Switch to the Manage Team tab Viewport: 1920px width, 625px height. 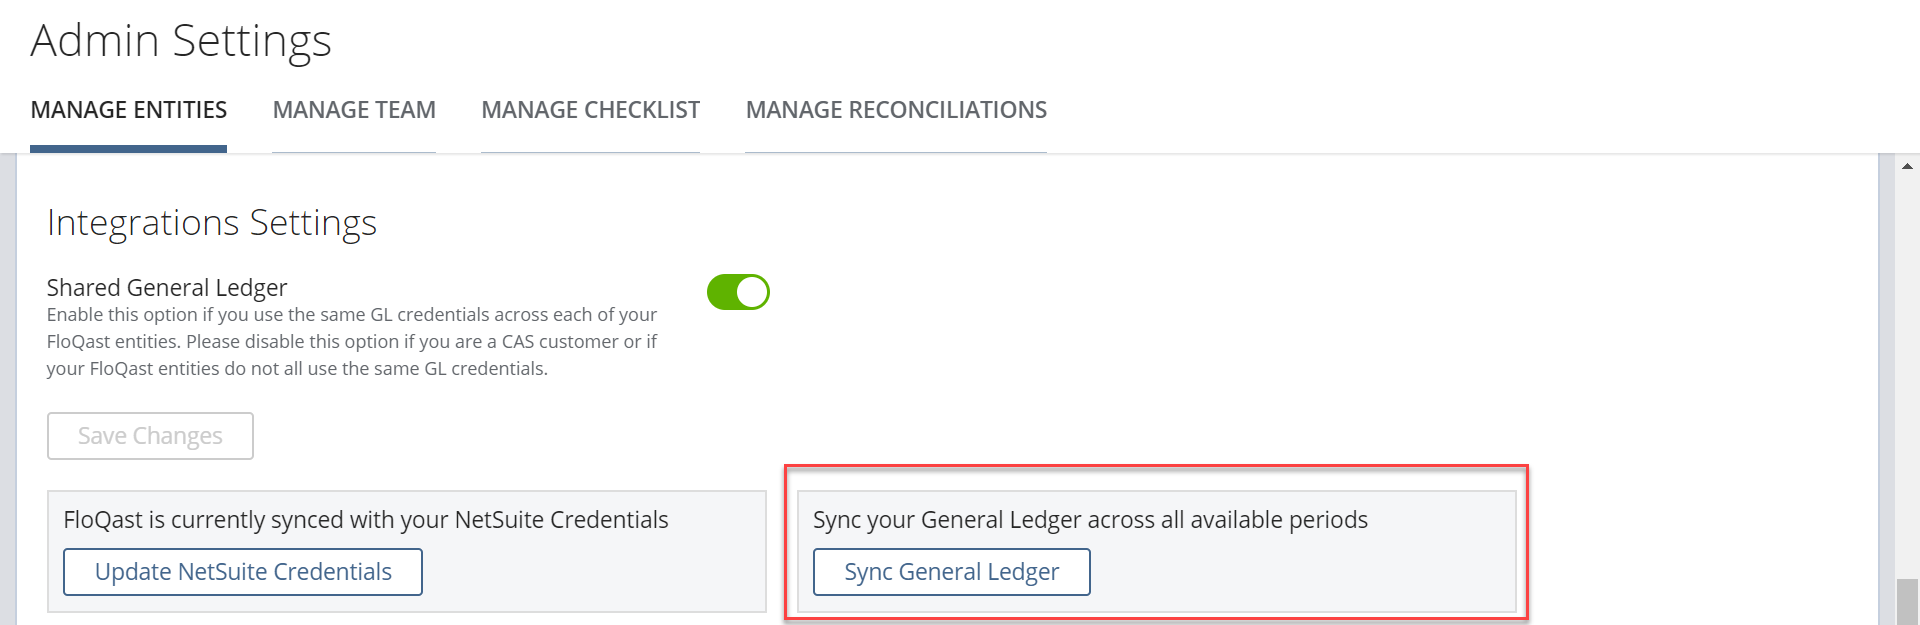click(x=354, y=110)
